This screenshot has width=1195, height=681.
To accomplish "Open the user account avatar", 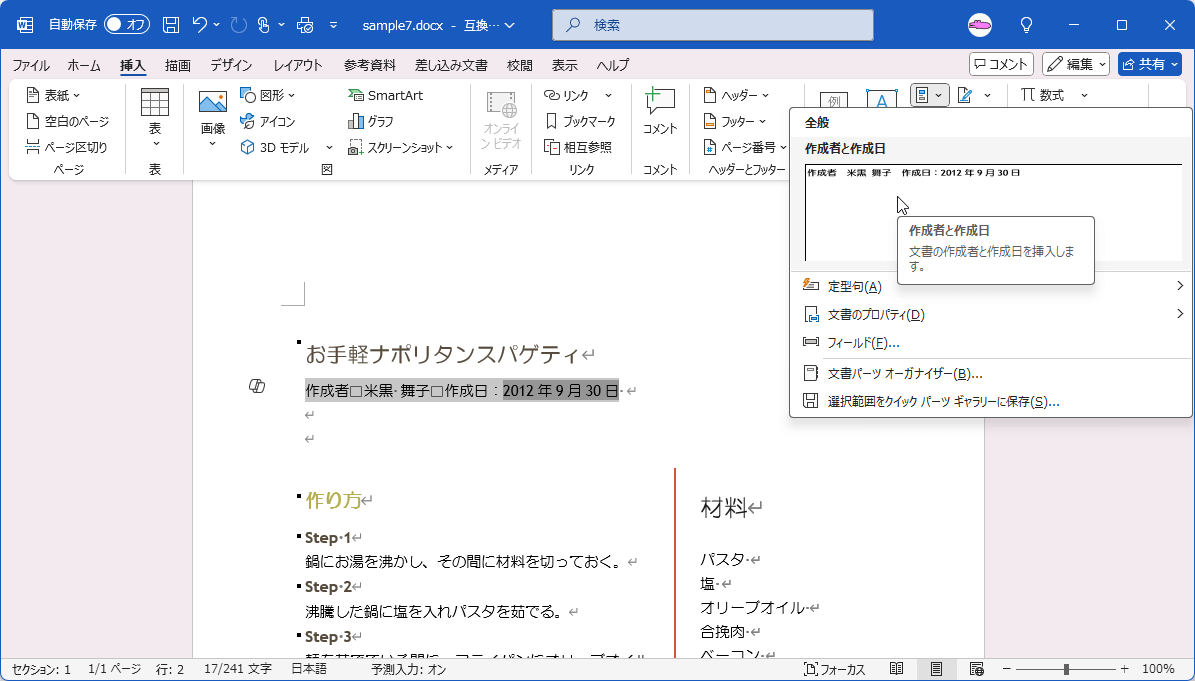I will click(x=979, y=25).
